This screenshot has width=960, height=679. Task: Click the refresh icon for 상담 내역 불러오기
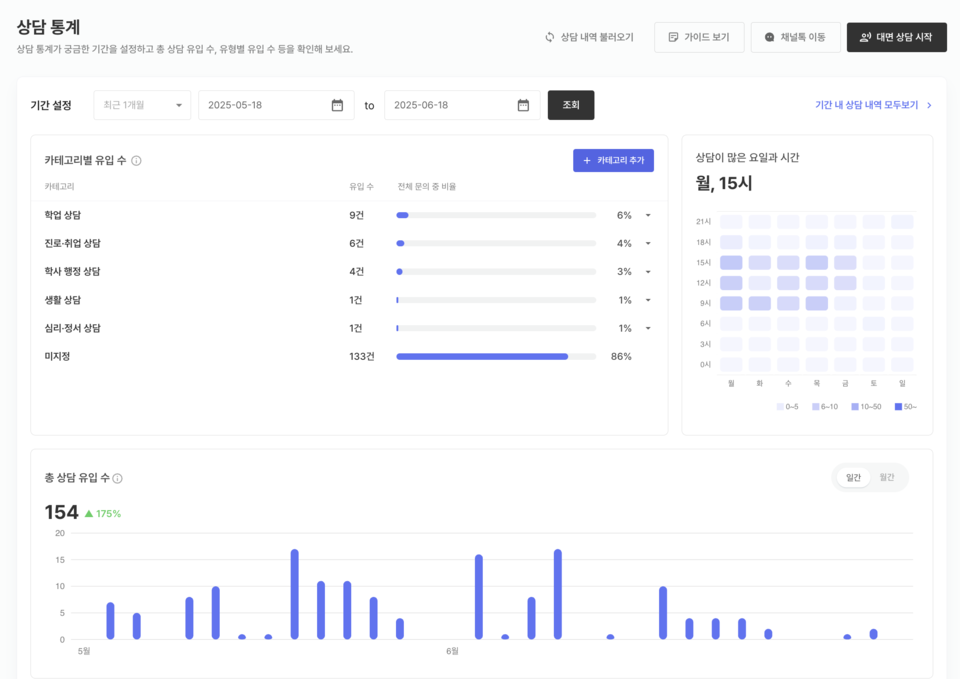(x=549, y=37)
